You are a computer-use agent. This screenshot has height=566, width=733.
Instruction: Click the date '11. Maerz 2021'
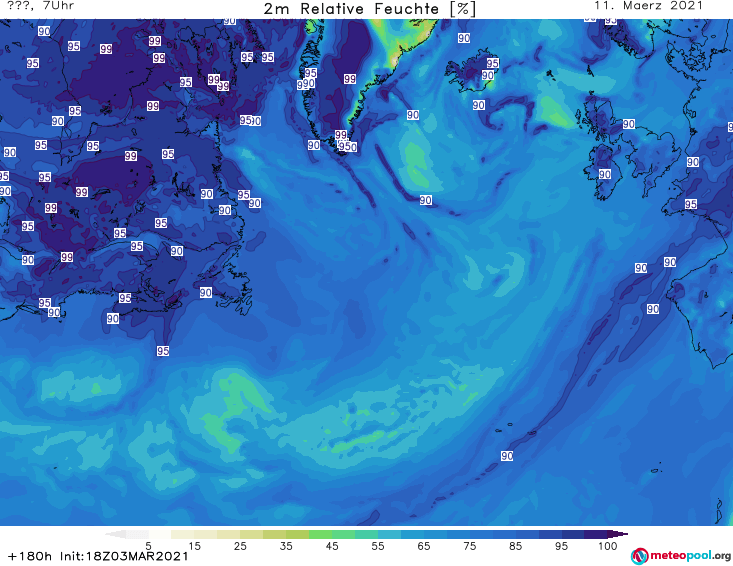[x=648, y=6]
